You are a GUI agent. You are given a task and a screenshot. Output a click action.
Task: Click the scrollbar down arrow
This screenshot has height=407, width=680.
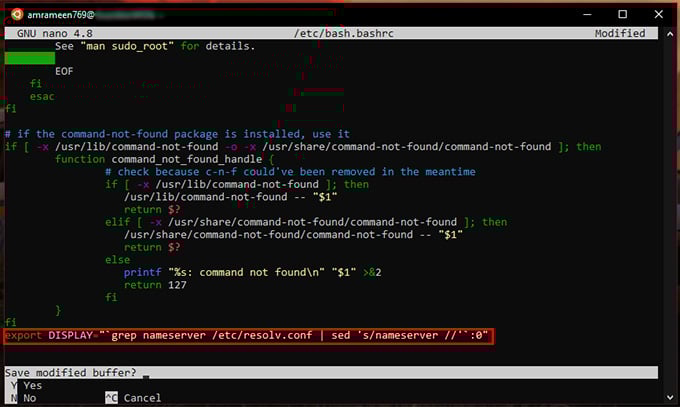(670, 397)
